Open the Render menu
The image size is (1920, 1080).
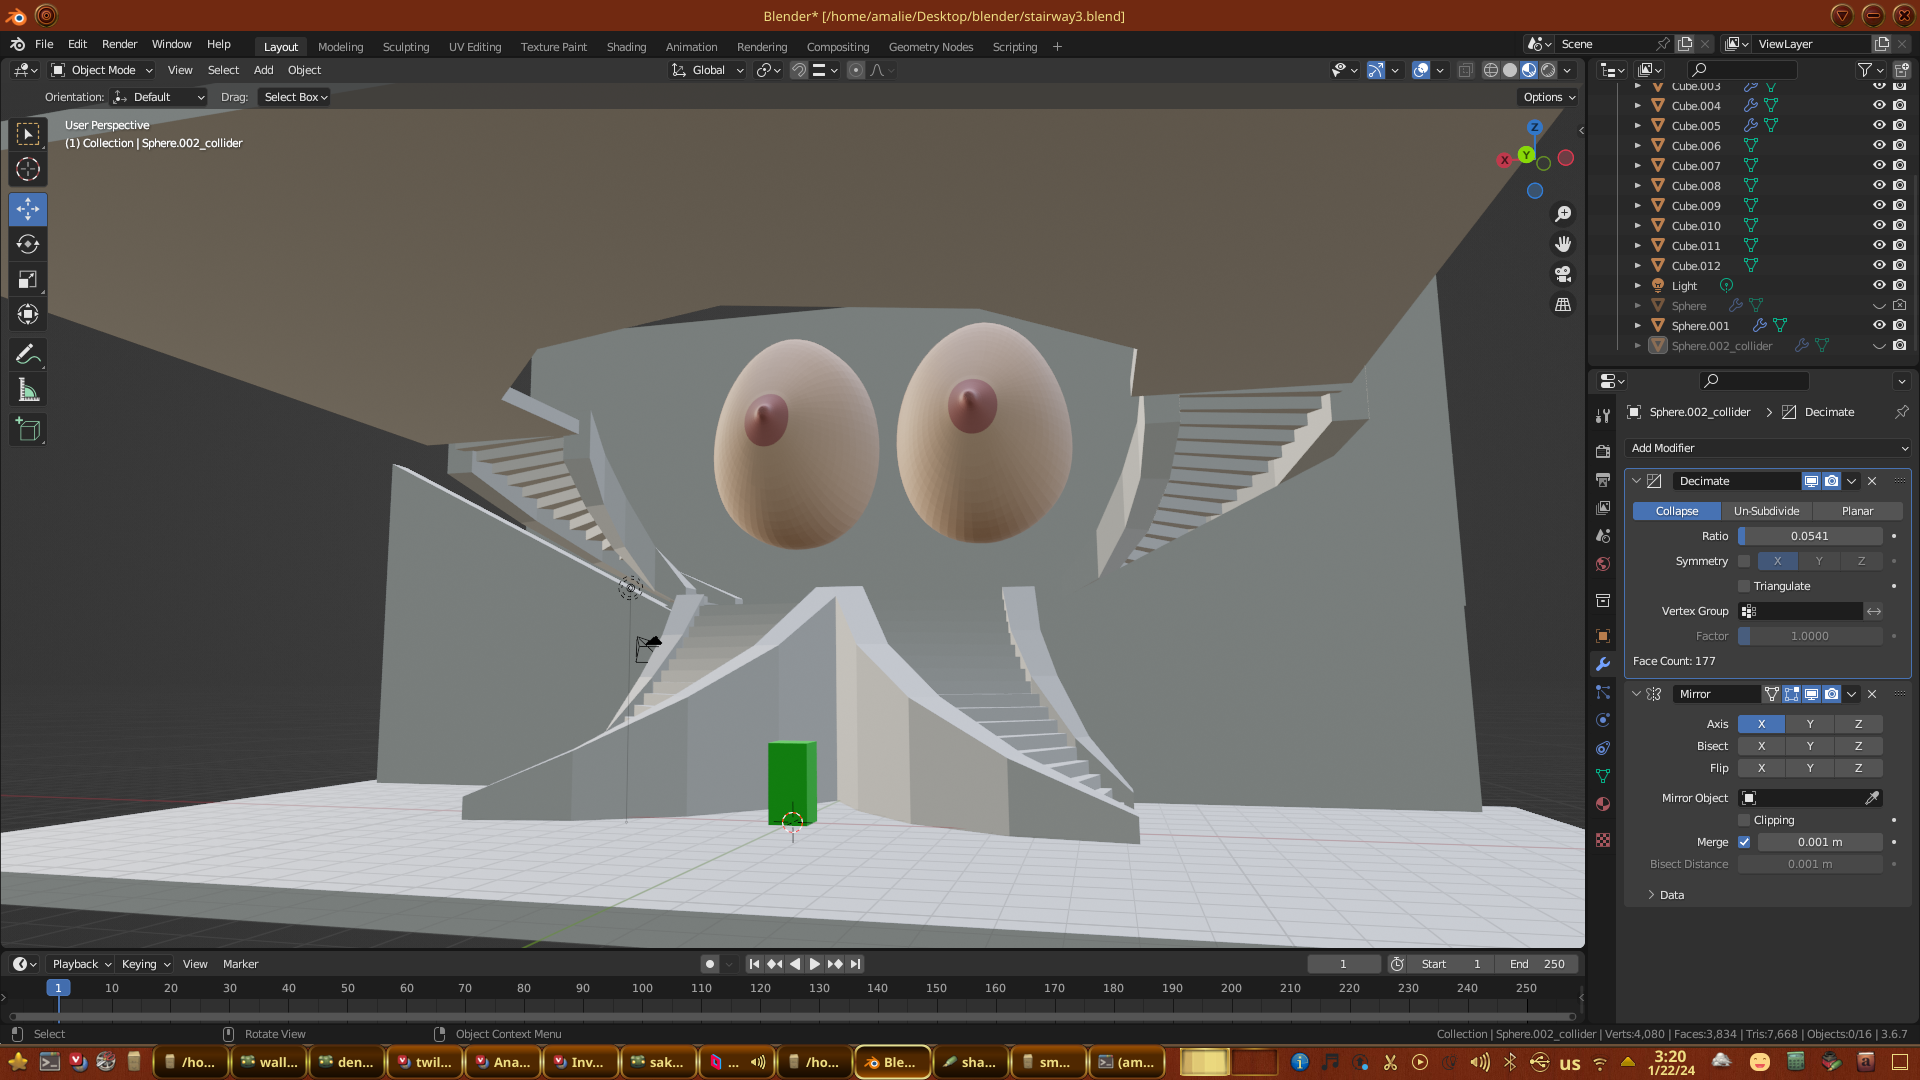119,44
